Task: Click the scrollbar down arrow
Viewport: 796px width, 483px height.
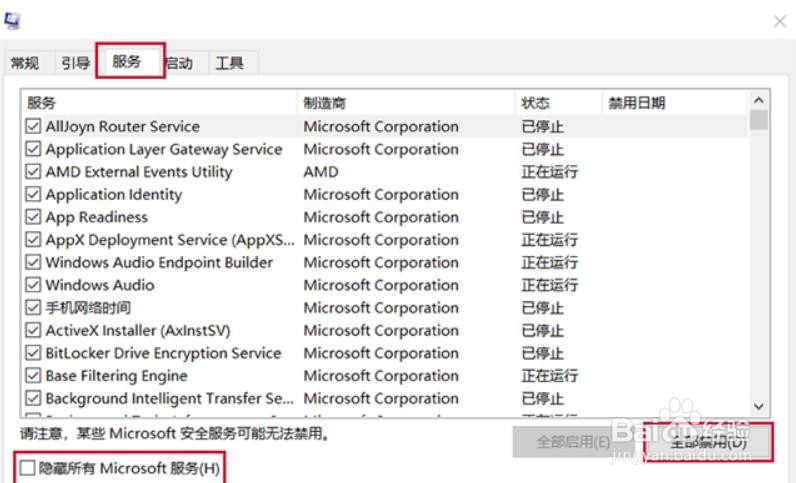Action: pyautogui.click(x=758, y=406)
